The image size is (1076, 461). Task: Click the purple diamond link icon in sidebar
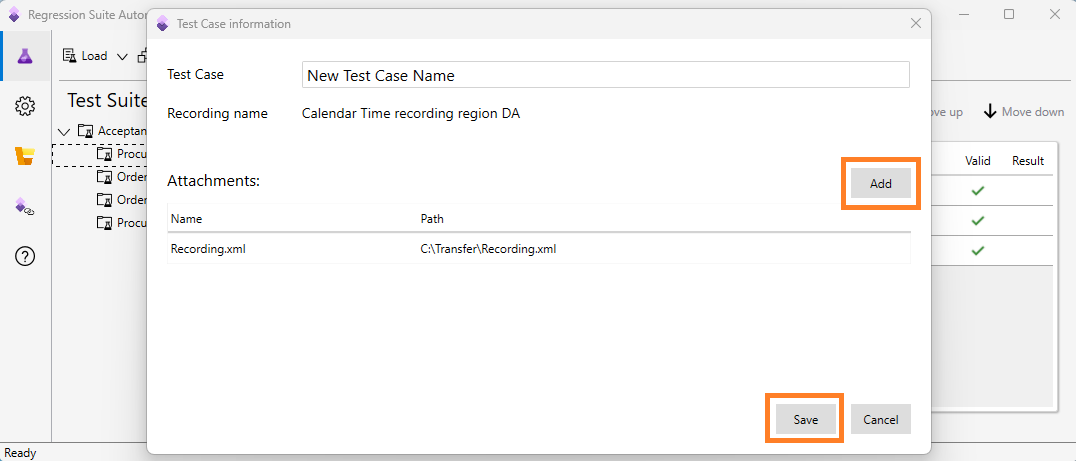click(25, 207)
